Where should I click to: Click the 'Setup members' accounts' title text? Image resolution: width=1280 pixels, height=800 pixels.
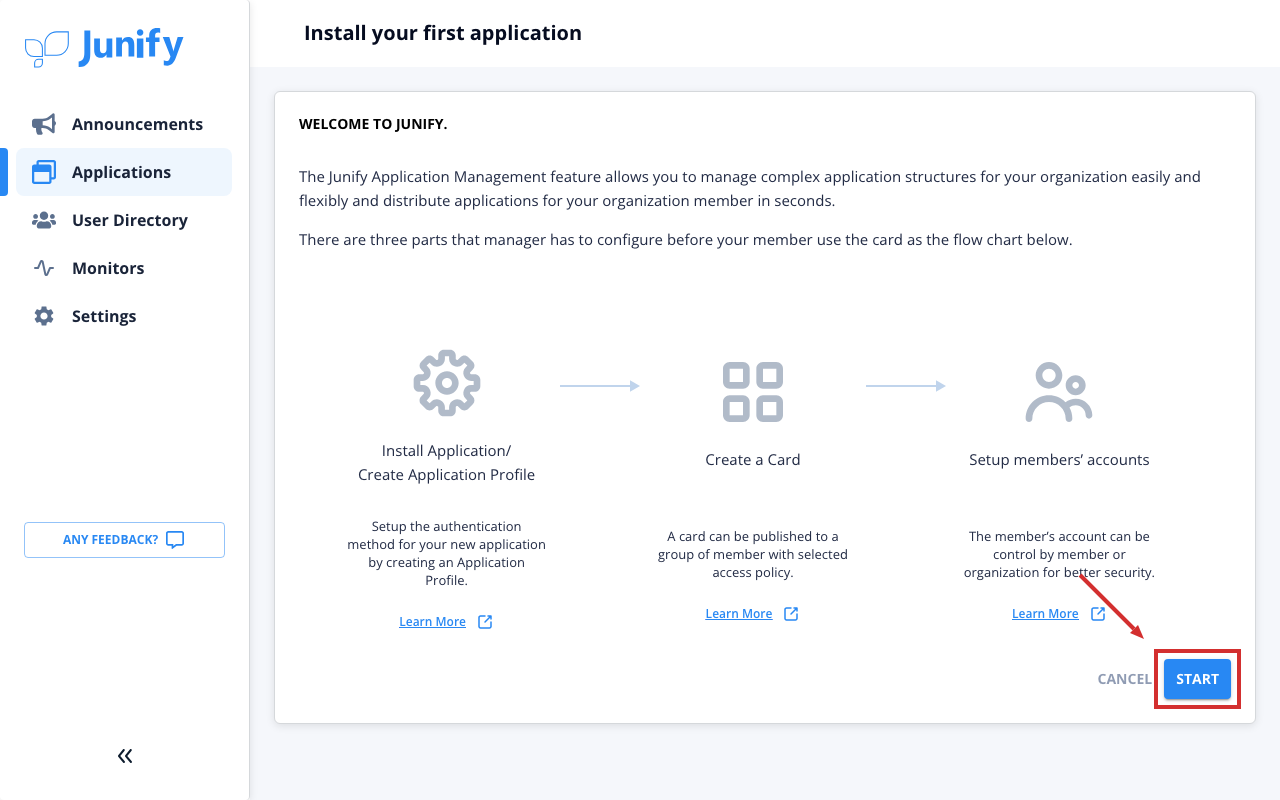[1059, 460]
